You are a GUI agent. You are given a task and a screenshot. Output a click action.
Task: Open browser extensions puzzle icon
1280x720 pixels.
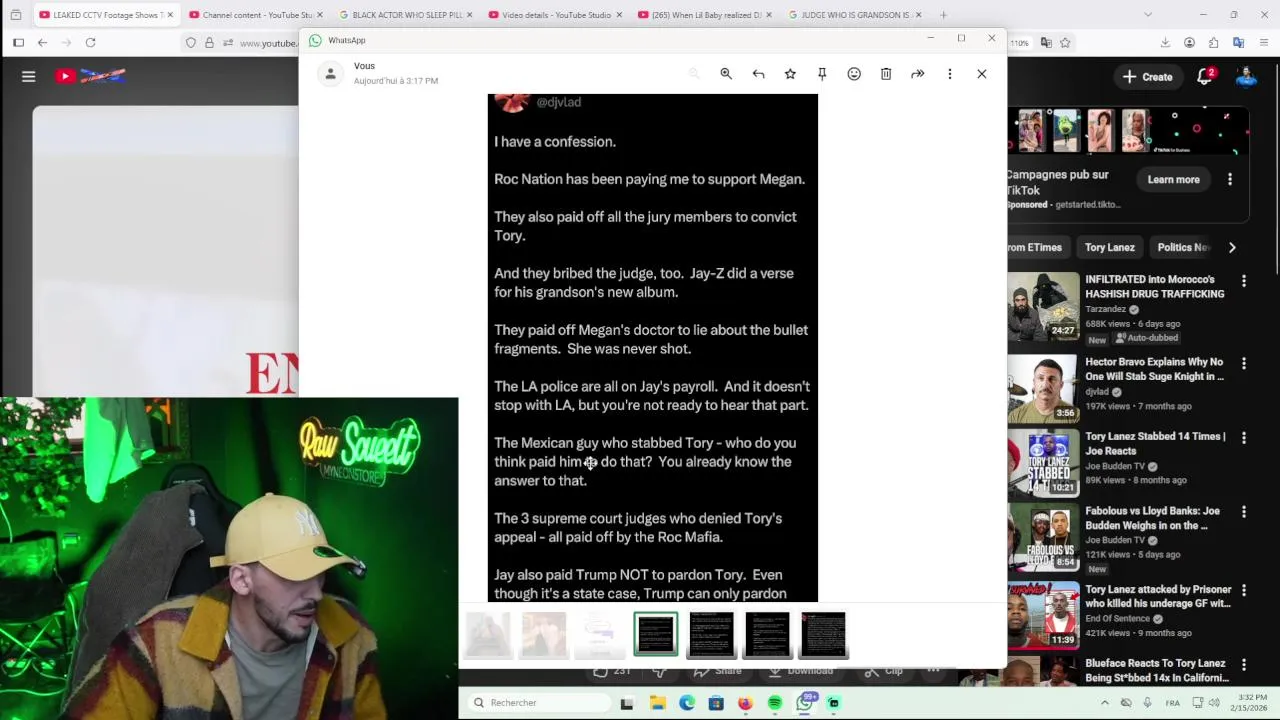tap(1213, 43)
